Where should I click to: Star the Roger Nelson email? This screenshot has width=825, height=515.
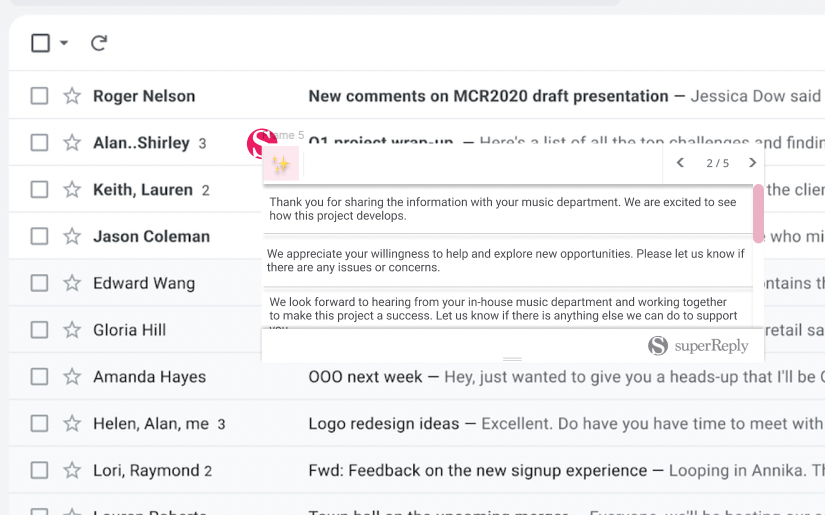(72, 96)
